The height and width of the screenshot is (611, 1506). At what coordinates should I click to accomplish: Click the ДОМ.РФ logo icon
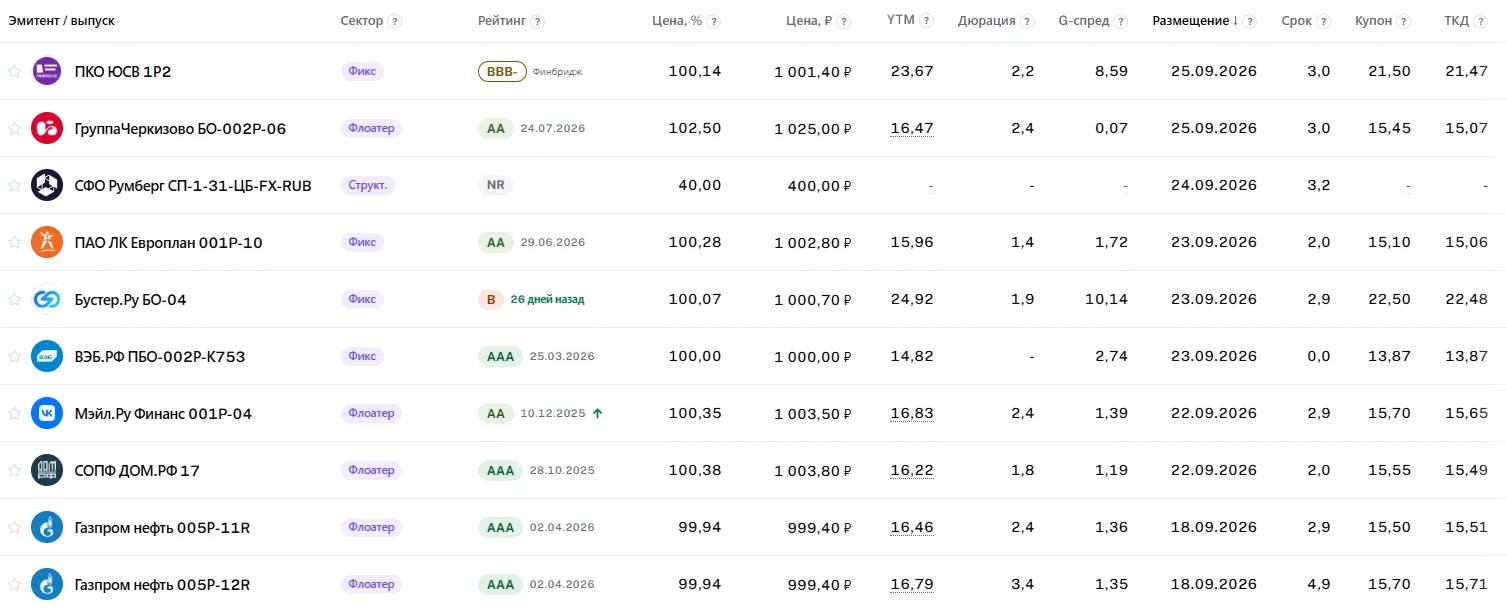coord(47,470)
